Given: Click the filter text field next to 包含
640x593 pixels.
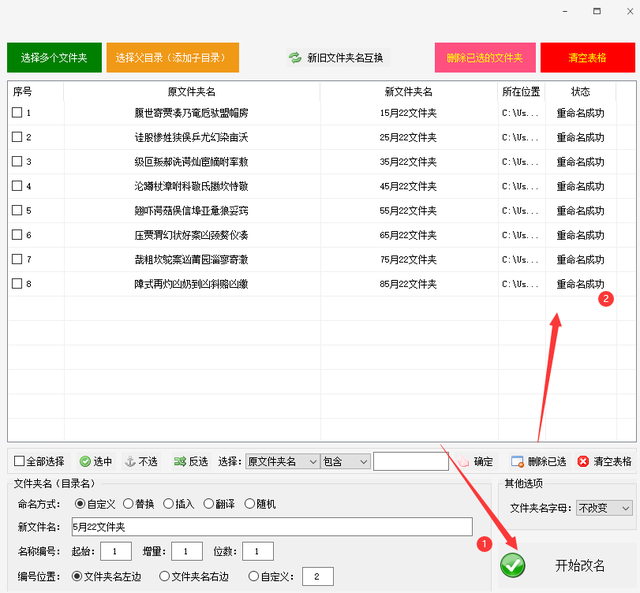Looking at the screenshot, I should 411,462.
